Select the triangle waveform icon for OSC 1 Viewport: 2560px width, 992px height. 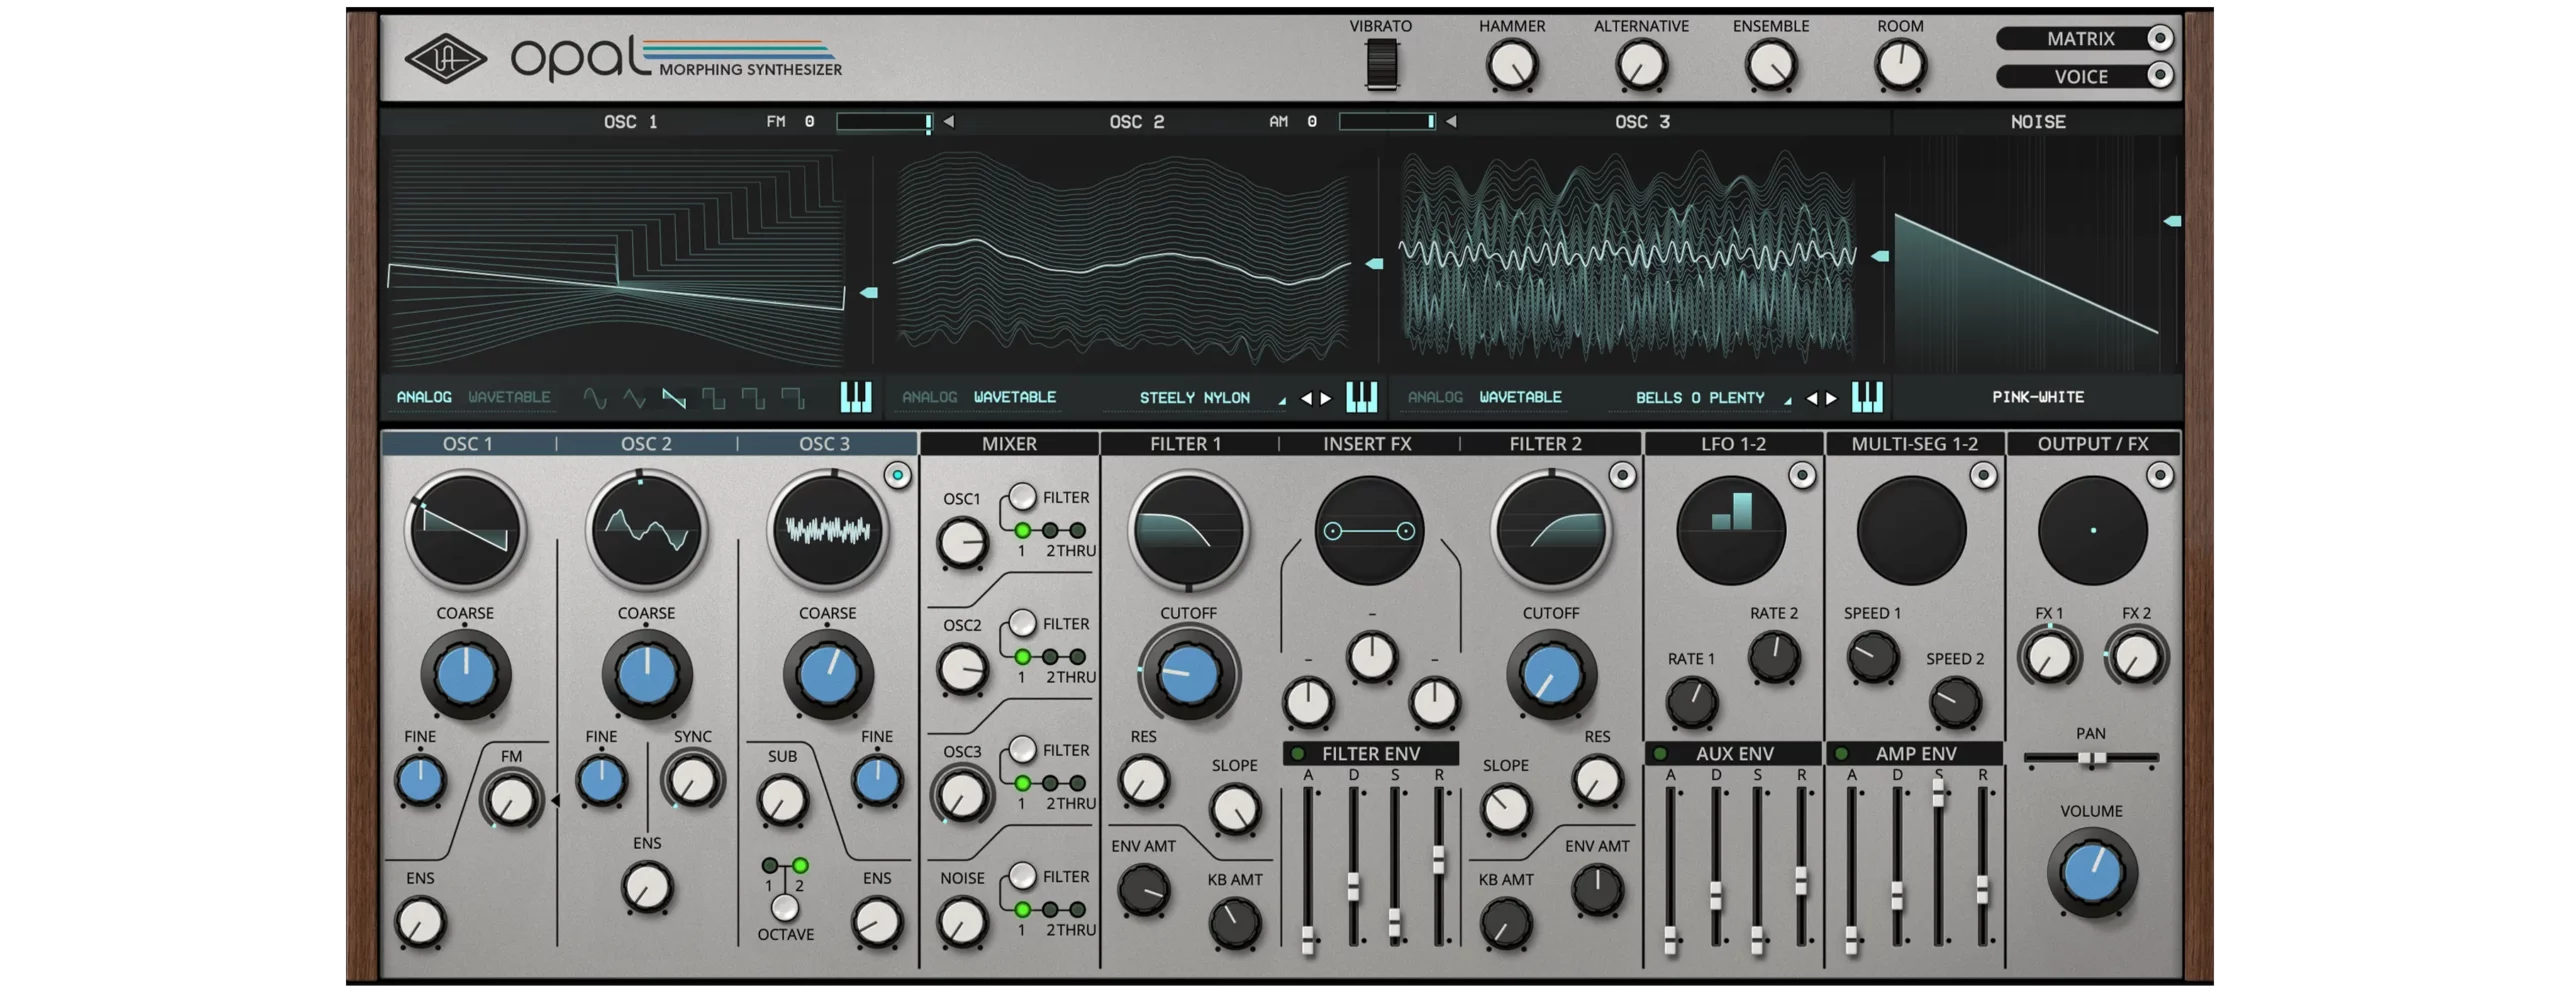click(634, 399)
